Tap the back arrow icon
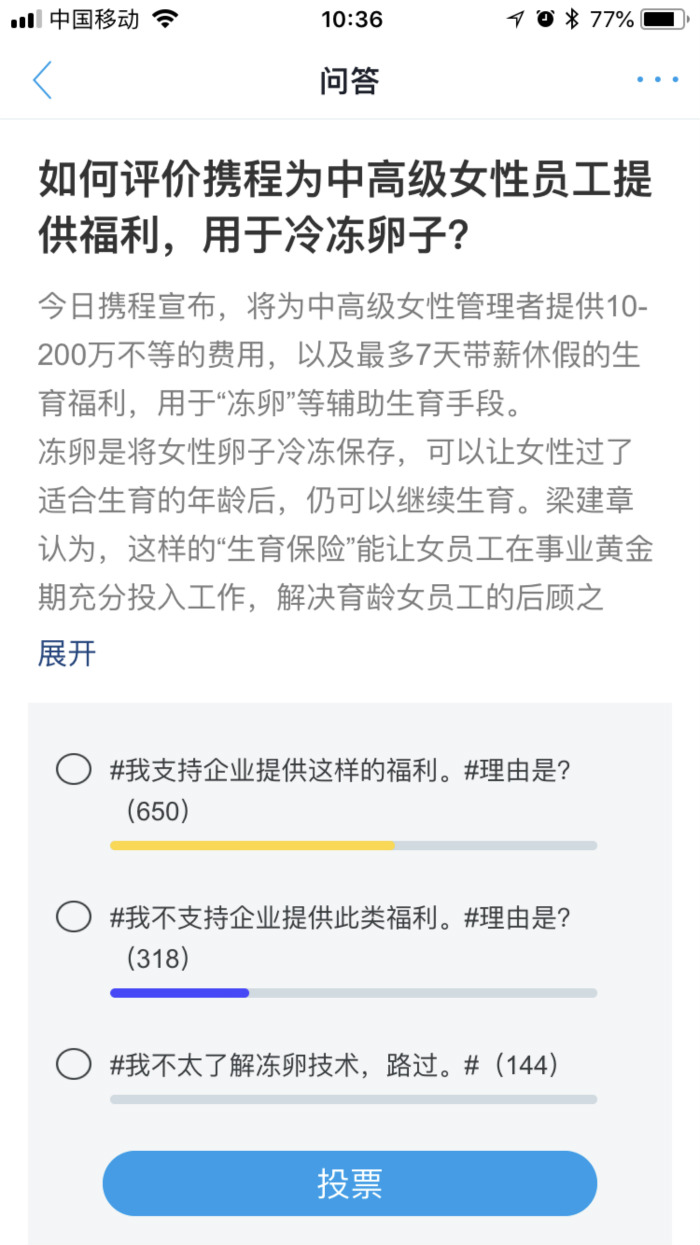The width and height of the screenshot is (700, 1245). pyautogui.click(x=42, y=80)
